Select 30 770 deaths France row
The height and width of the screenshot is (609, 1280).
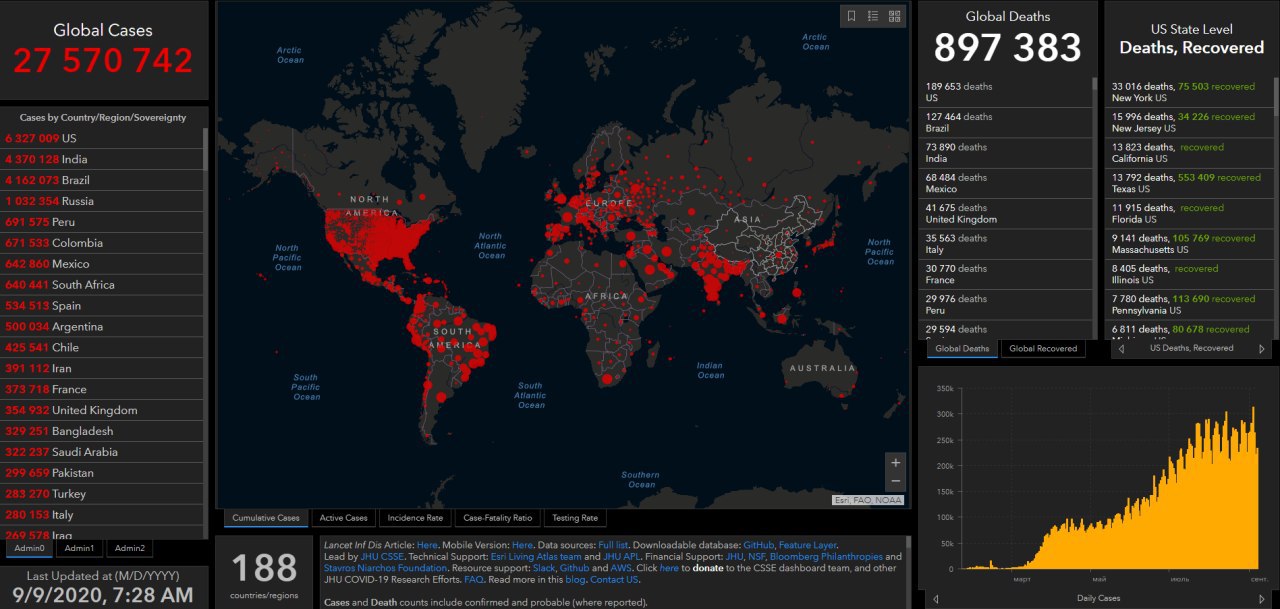click(x=1005, y=274)
